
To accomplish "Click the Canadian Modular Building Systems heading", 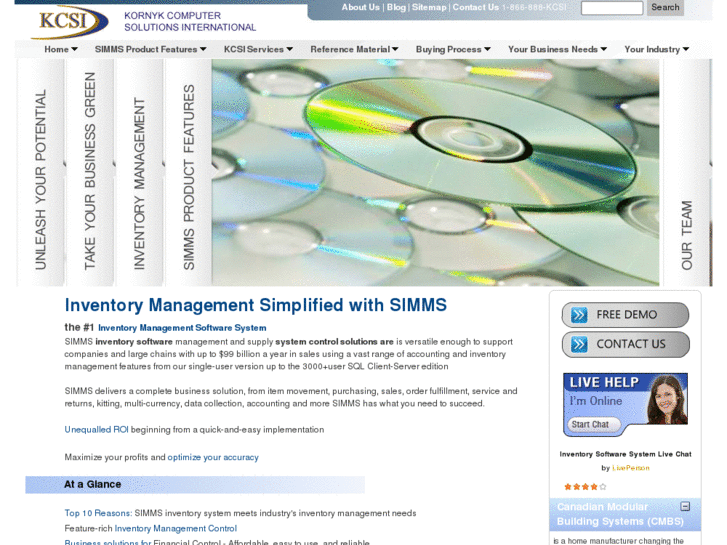I will click(620, 514).
